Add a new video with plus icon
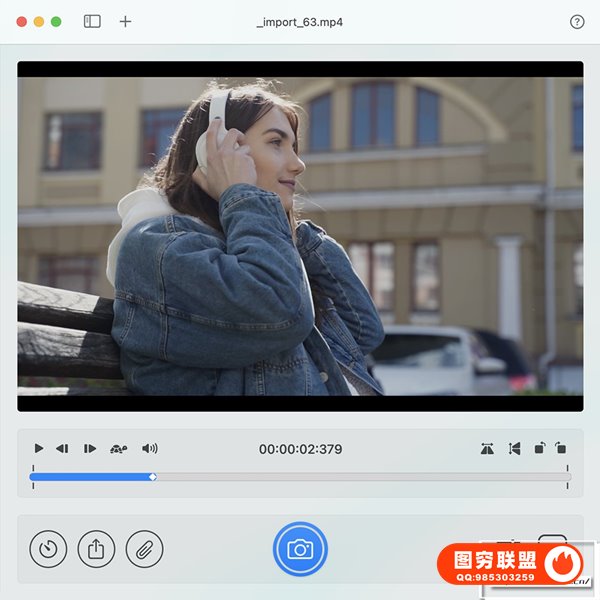The height and width of the screenshot is (600, 600). [125, 21]
